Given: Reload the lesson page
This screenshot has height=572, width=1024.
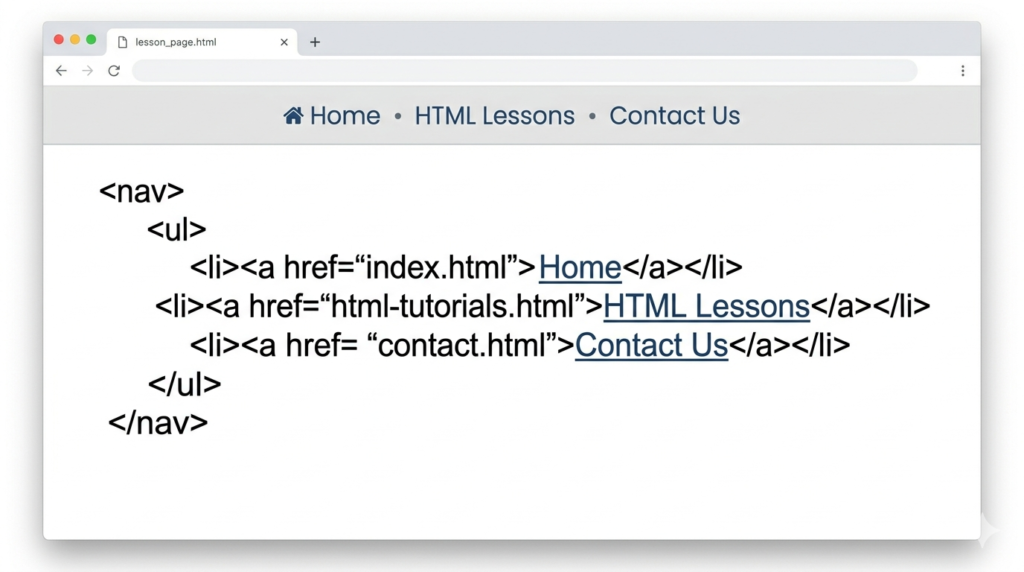Looking at the screenshot, I should (x=114, y=71).
